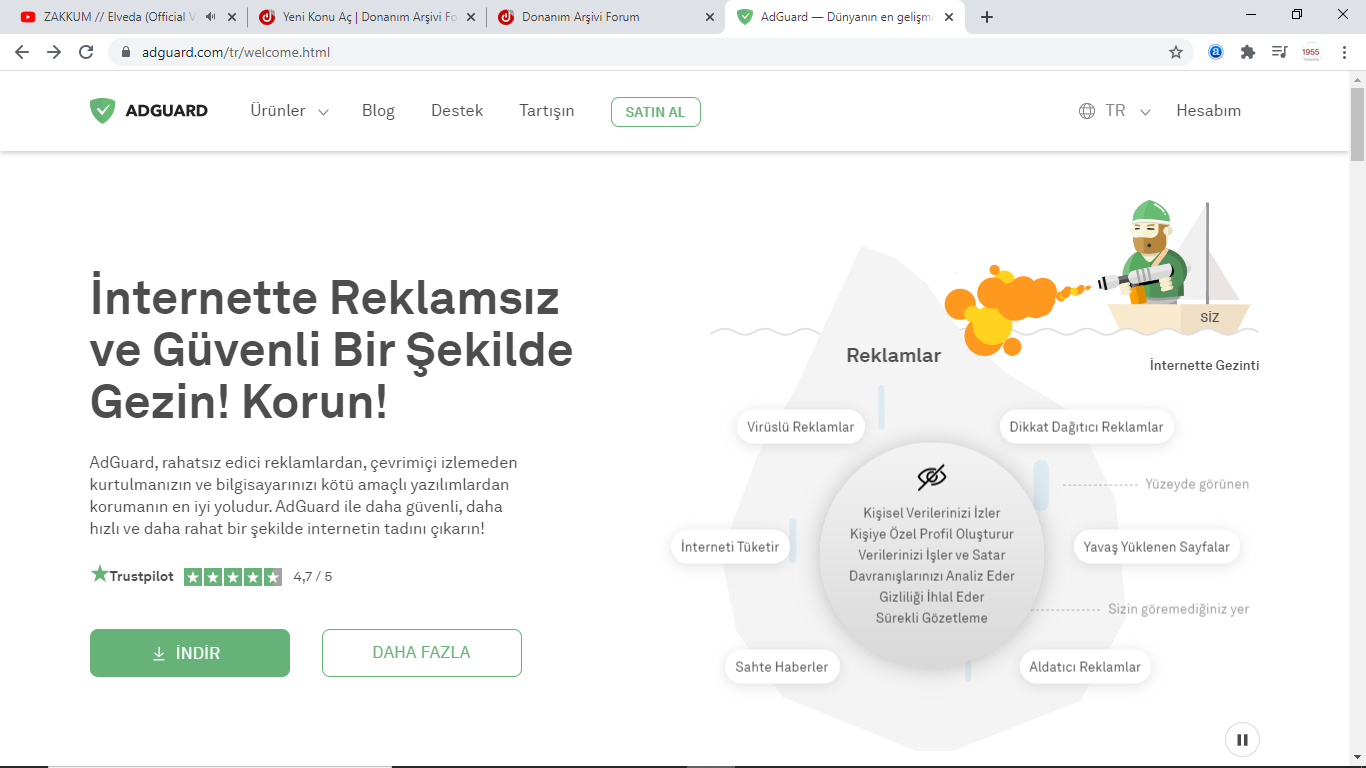Image resolution: width=1366 pixels, height=768 pixels.
Task: Click the Gizliliği İhlal Eder text
Action: pyautogui.click(x=932, y=597)
